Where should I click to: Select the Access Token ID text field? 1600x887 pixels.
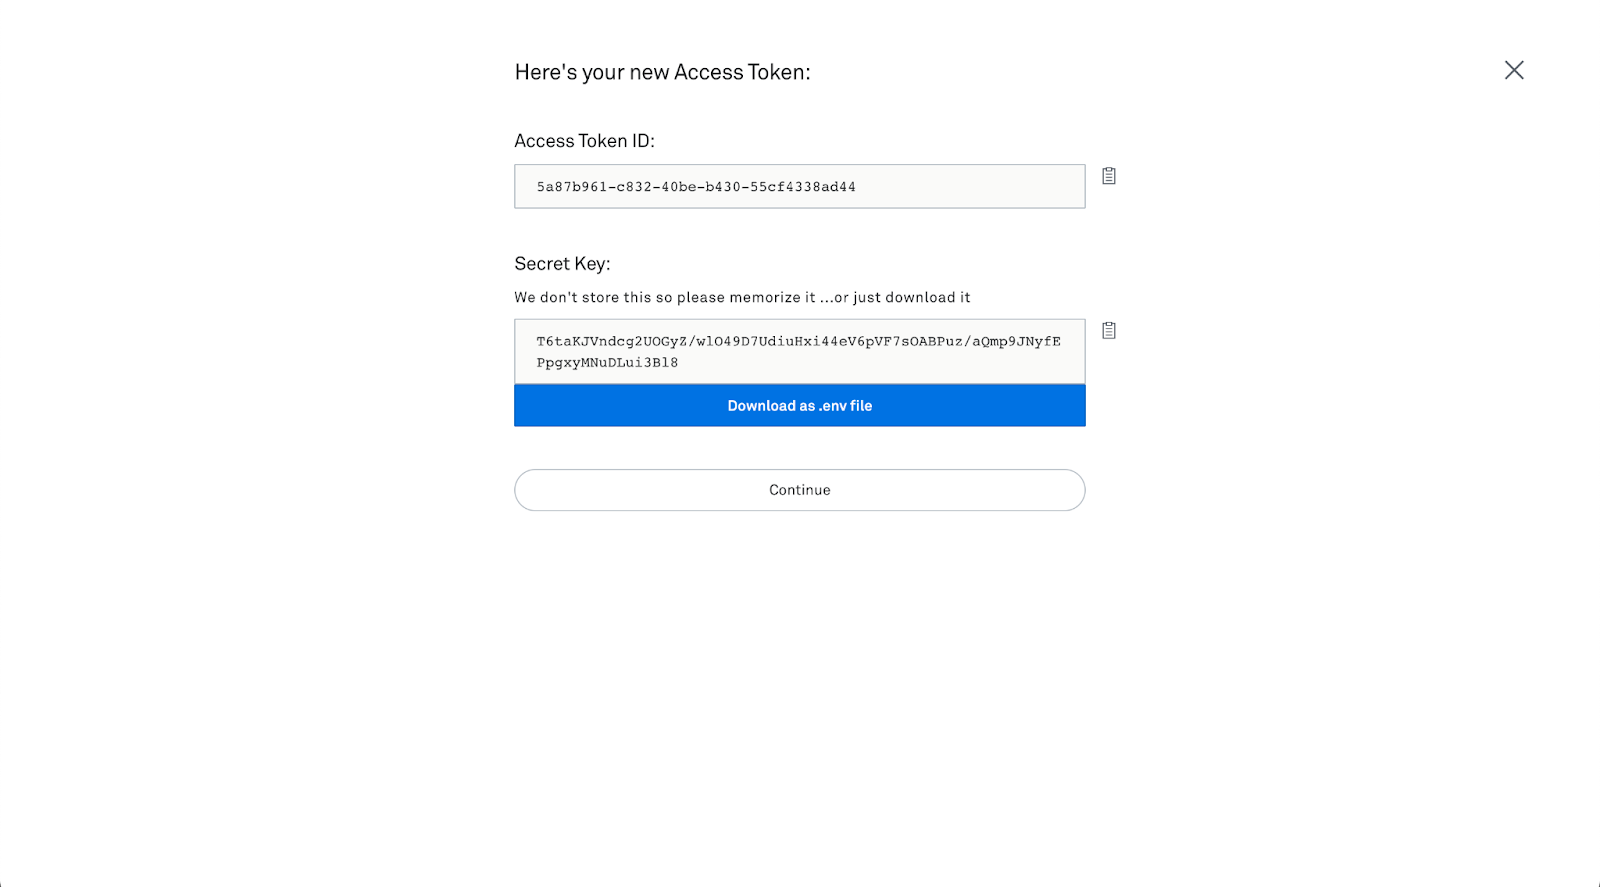(799, 186)
